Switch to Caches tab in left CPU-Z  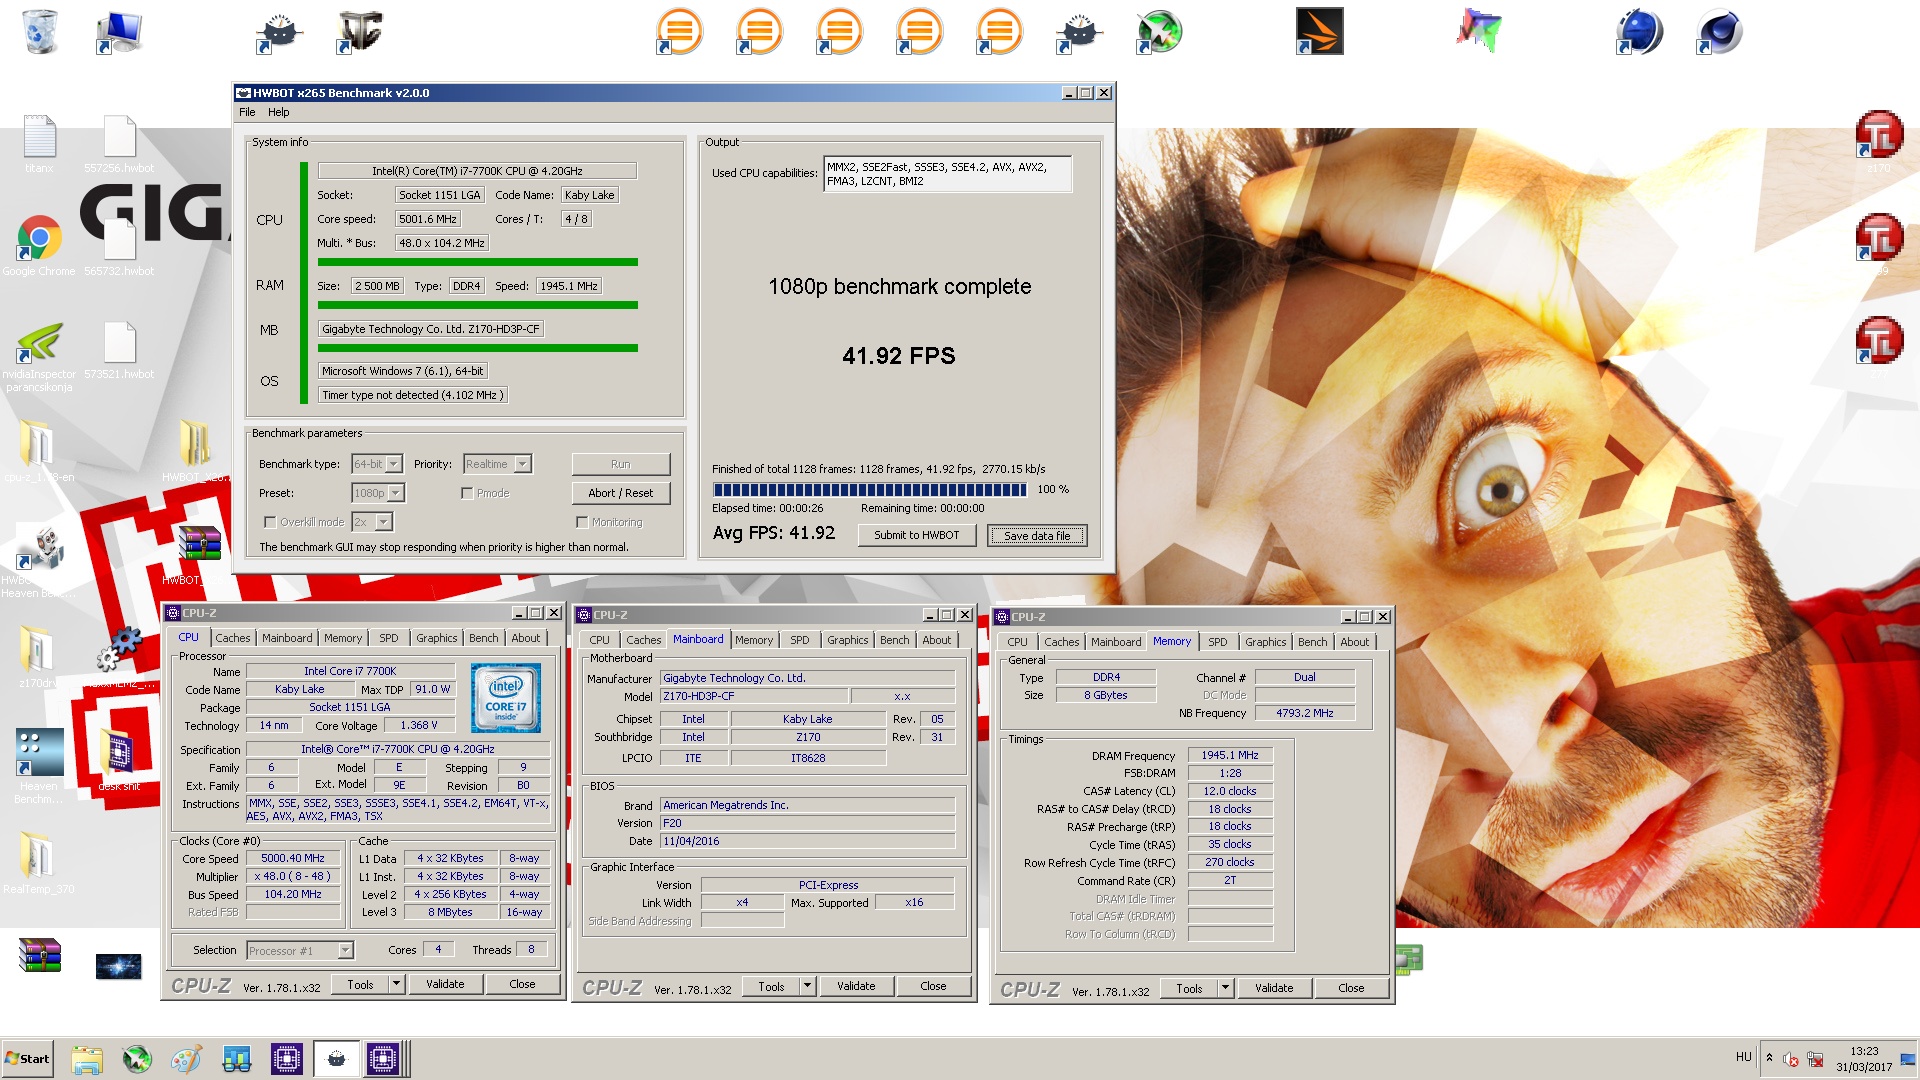(232, 638)
